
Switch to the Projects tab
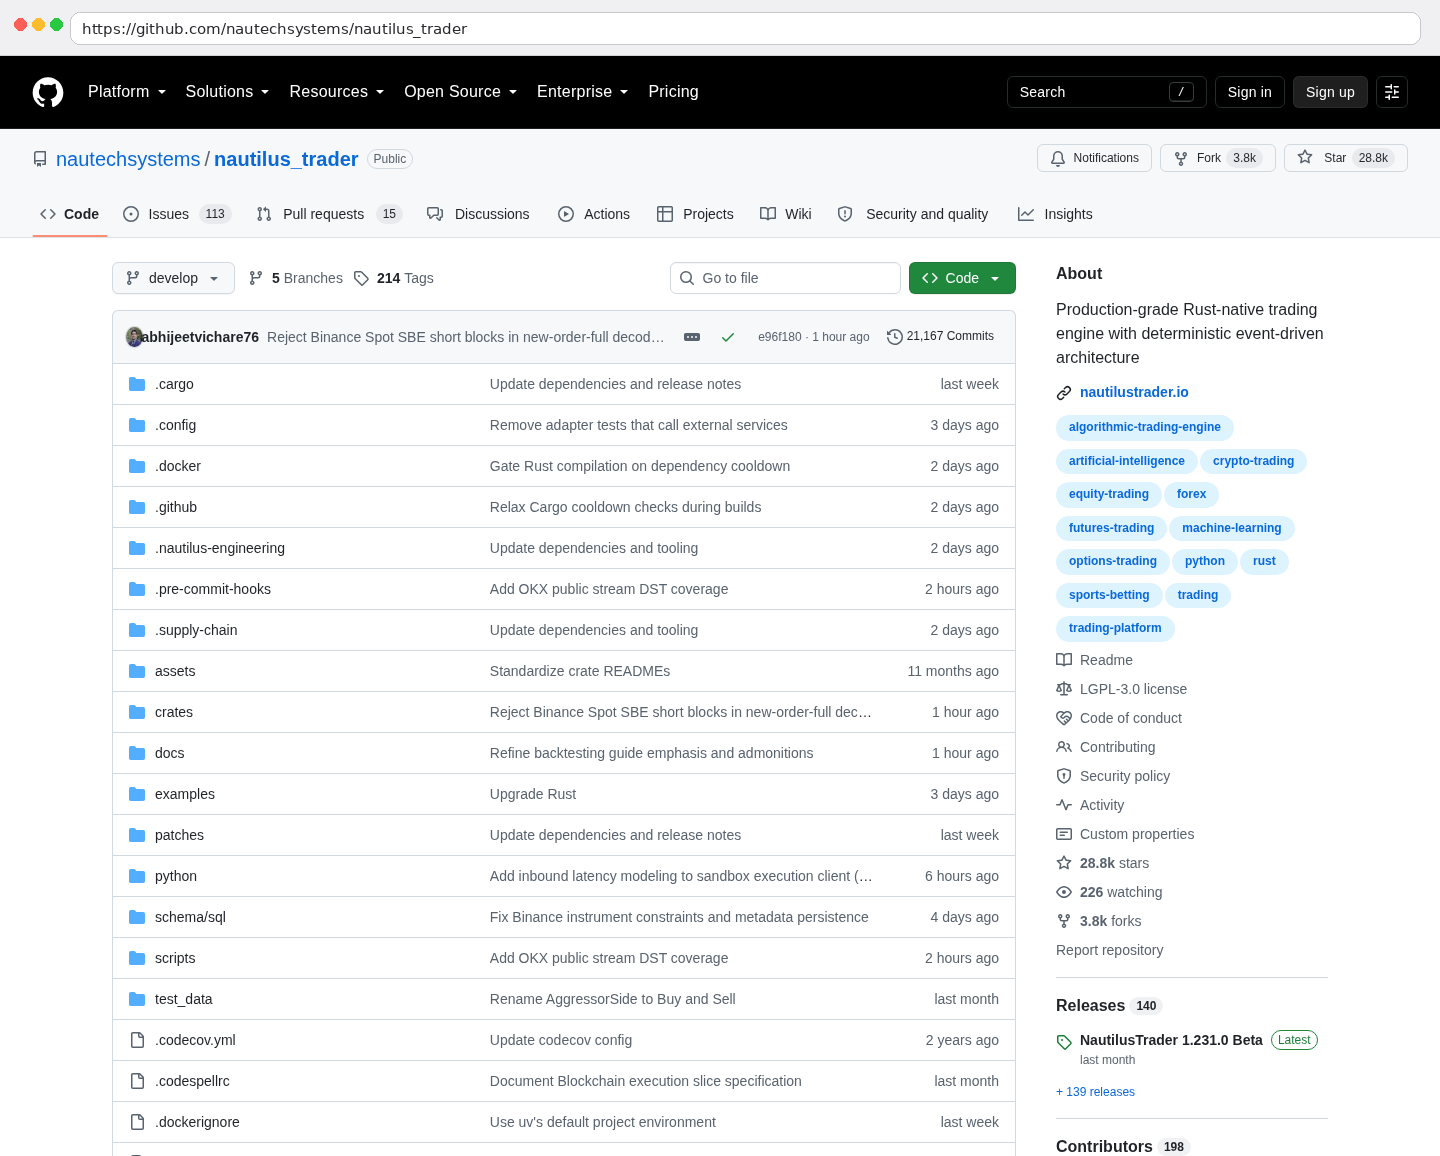coord(695,214)
